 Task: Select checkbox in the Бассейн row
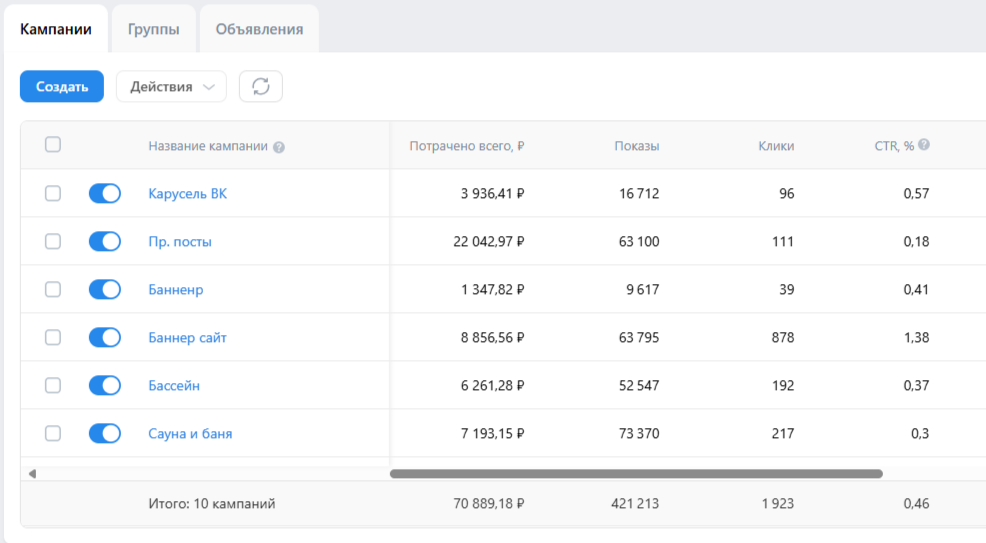click(53, 385)
